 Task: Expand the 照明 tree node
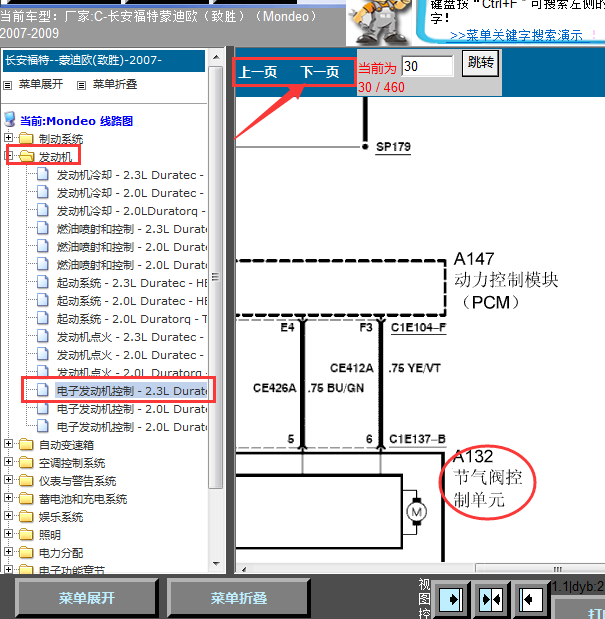[x=8, y=534]
